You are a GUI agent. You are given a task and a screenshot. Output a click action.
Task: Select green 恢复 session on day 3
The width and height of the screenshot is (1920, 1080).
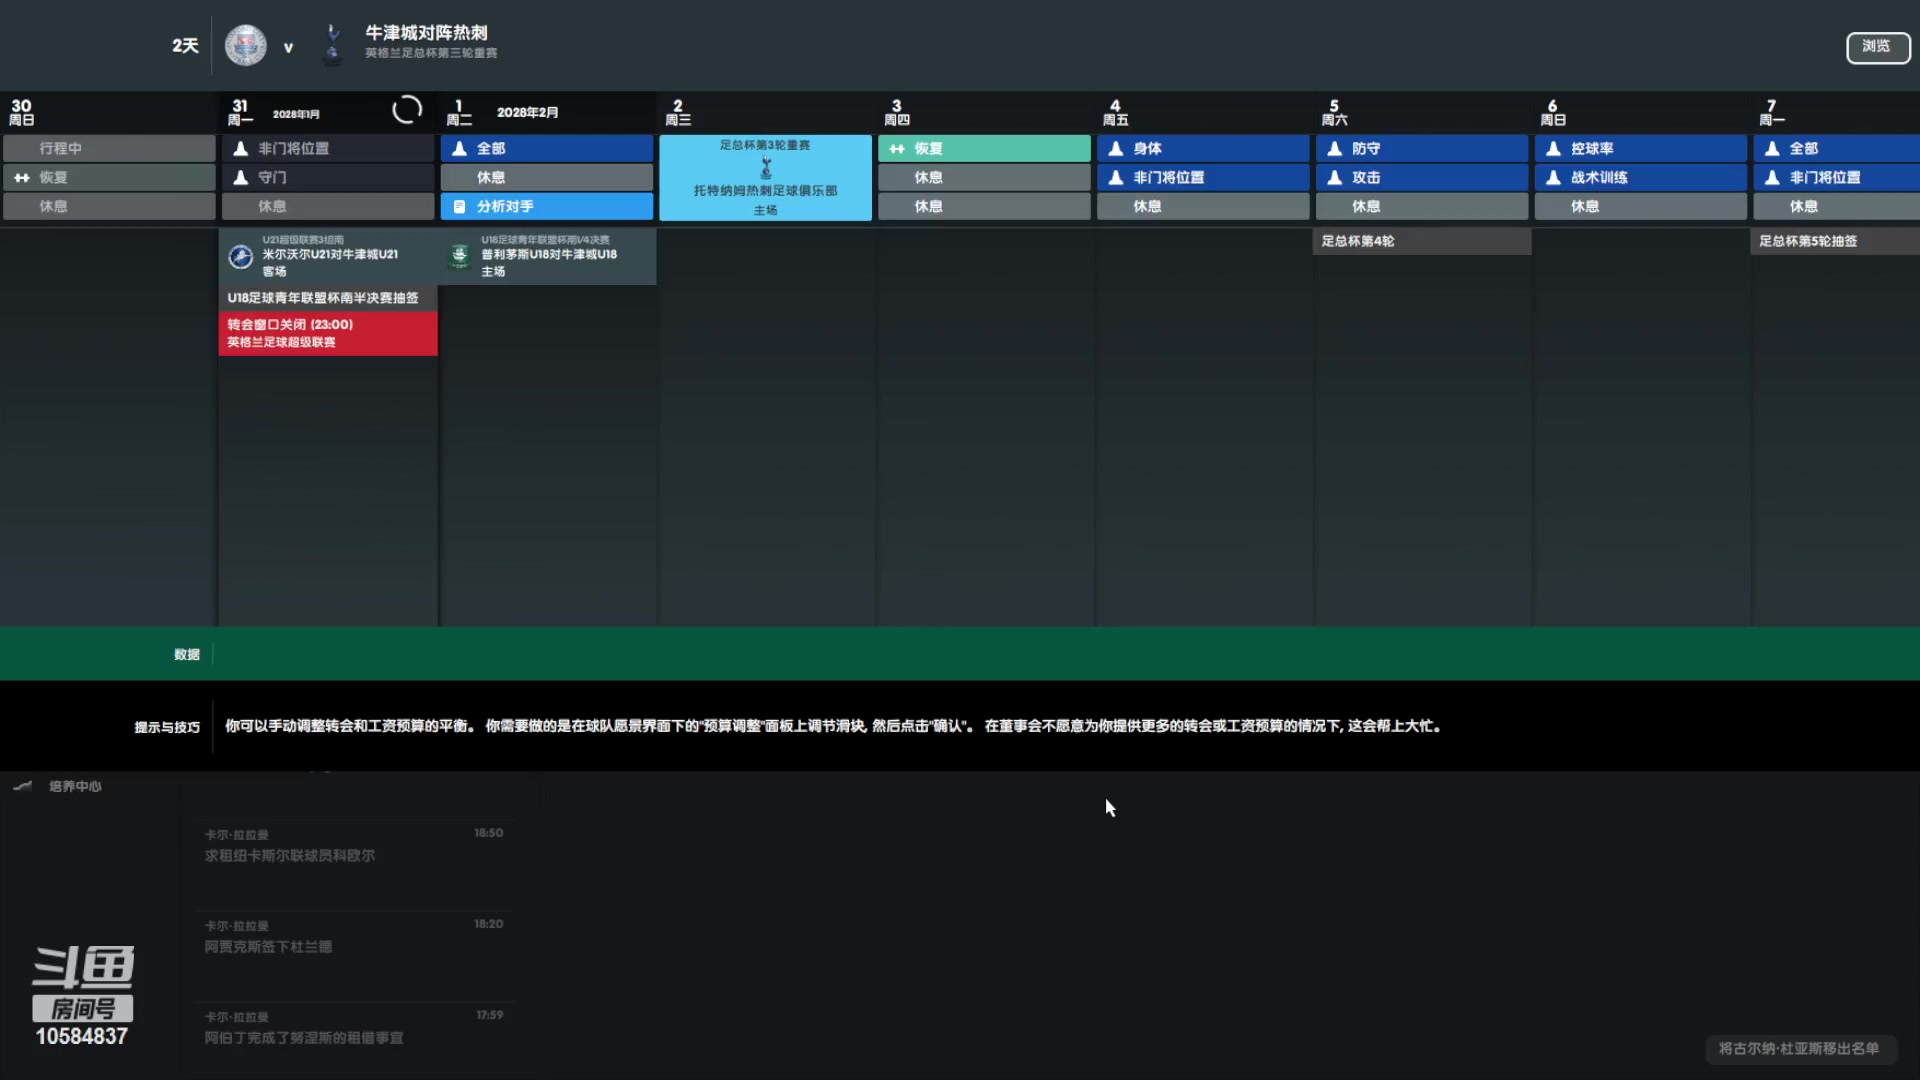click(x=984, y=148)
